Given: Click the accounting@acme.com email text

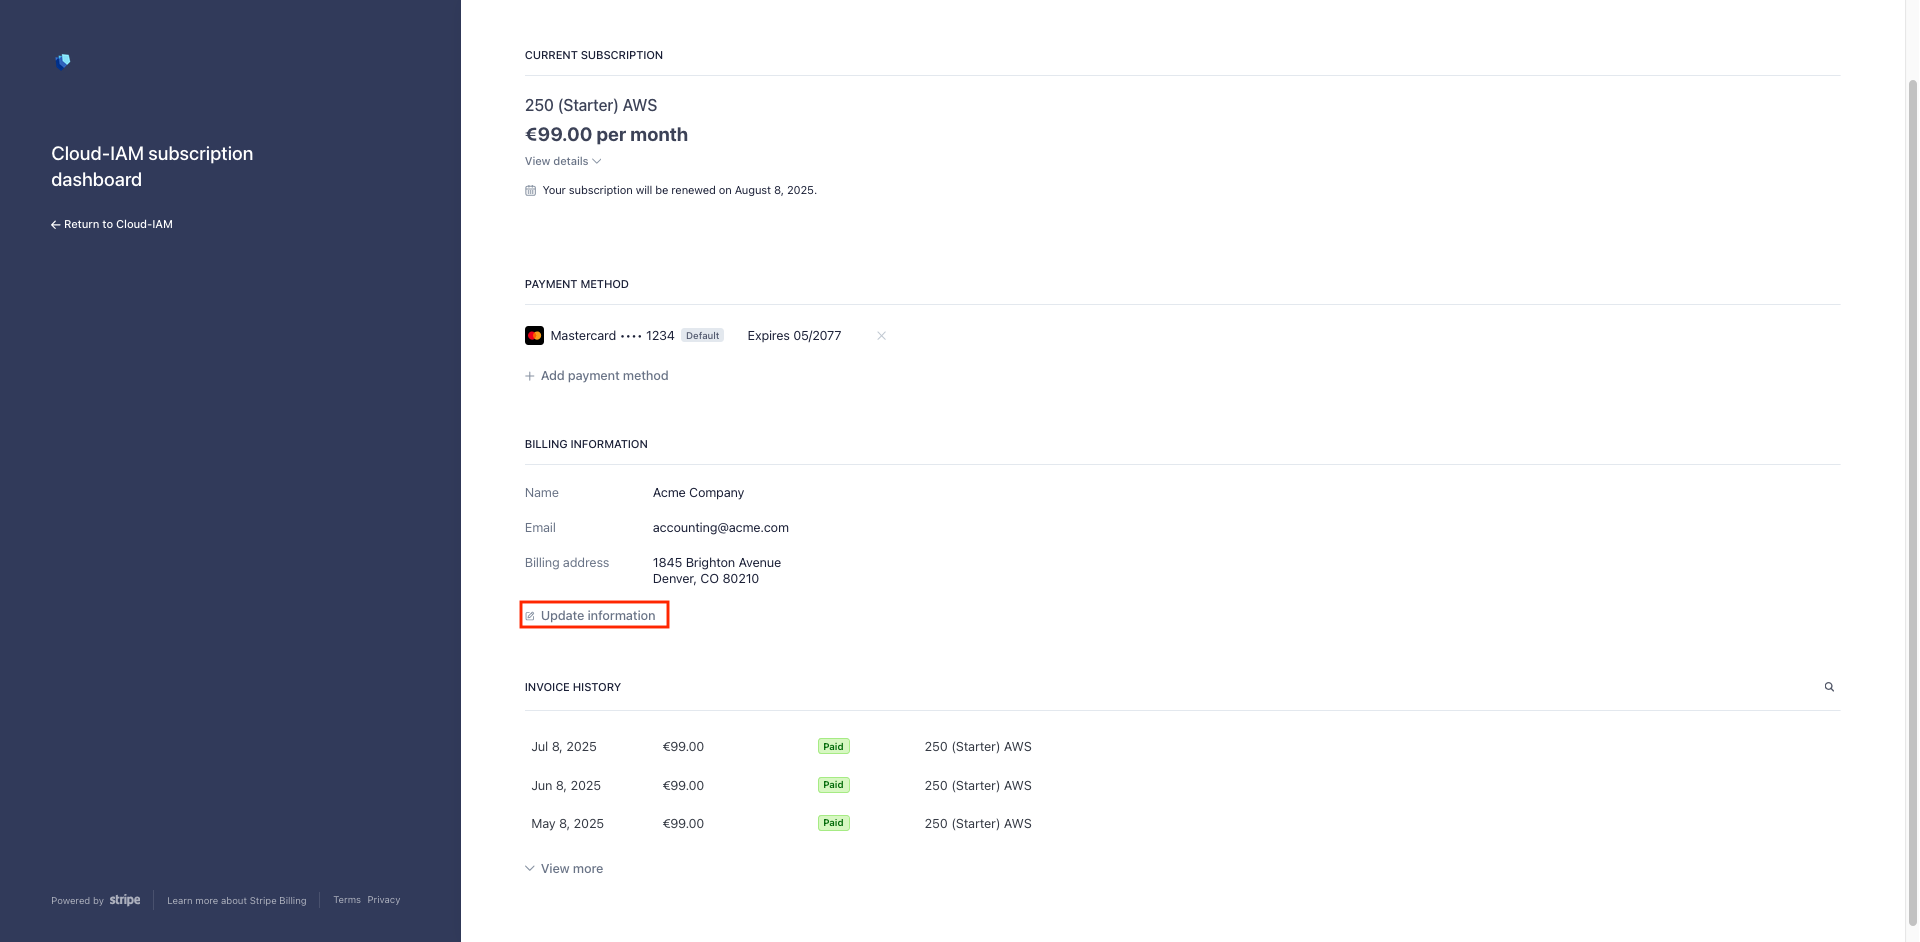Looking at the screenshot, I should (721, 528).
